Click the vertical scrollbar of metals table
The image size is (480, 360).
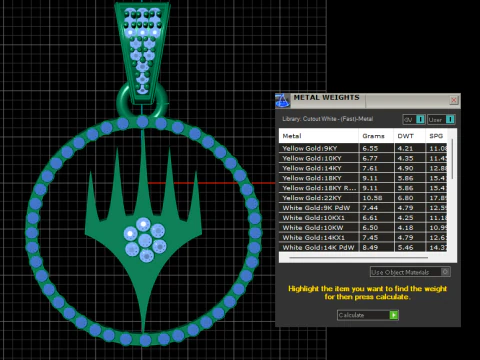[x=452, y=159]
